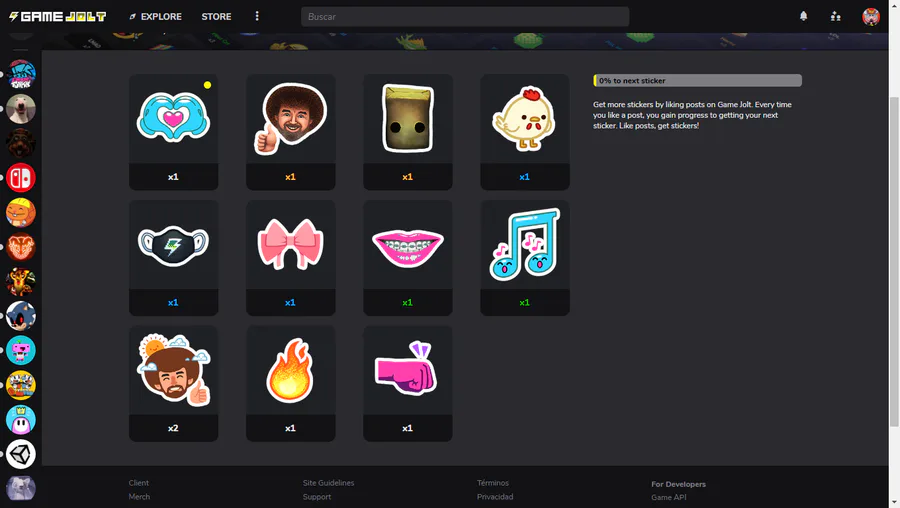Select the lightning face mask sticker
The height and width of the screenshot is (508, 900).
pos(173,245)
